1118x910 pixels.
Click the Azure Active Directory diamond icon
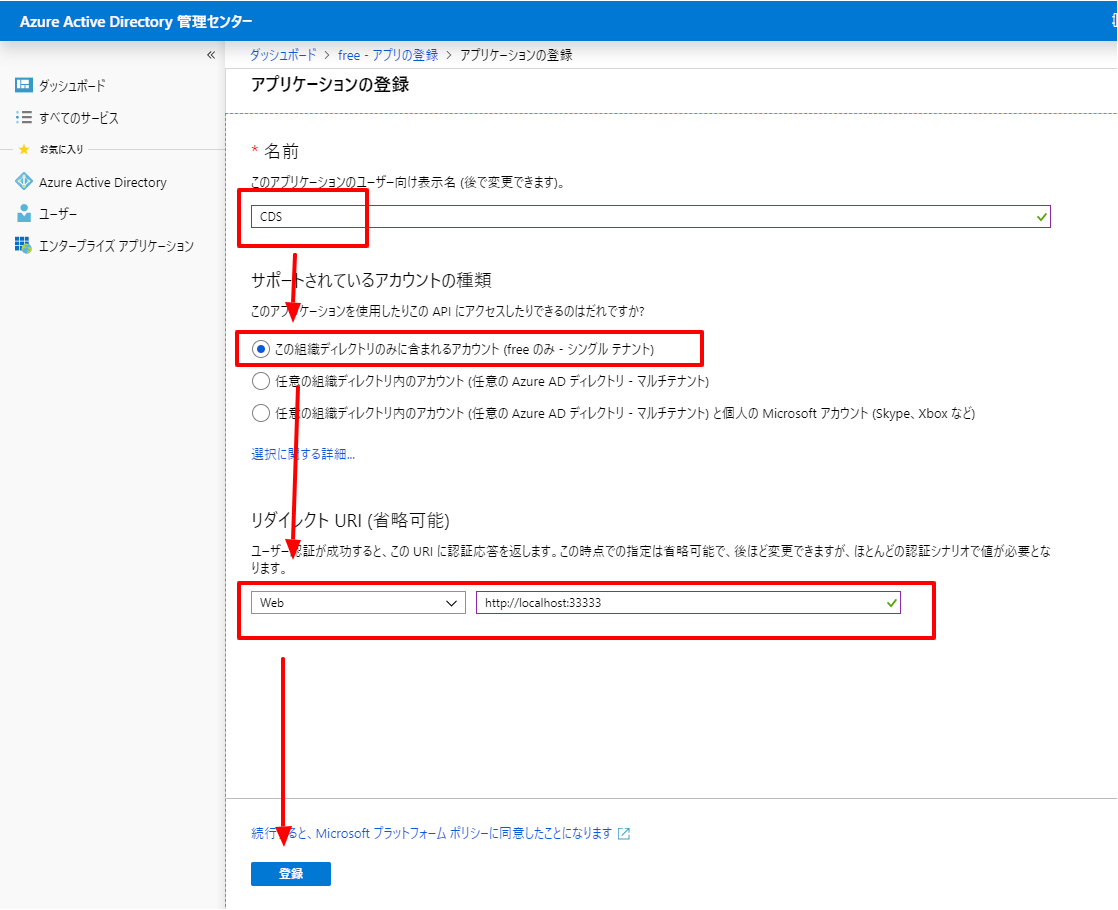point(24,182)
